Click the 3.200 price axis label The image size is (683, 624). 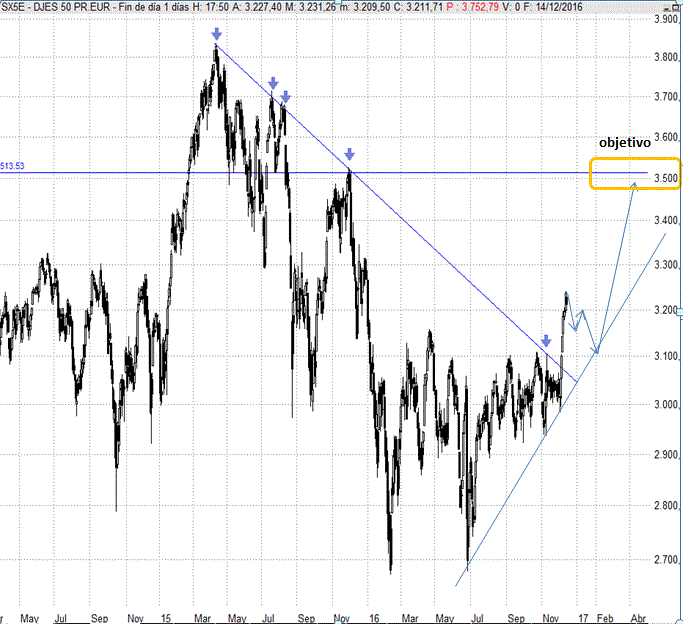point(666,310)
